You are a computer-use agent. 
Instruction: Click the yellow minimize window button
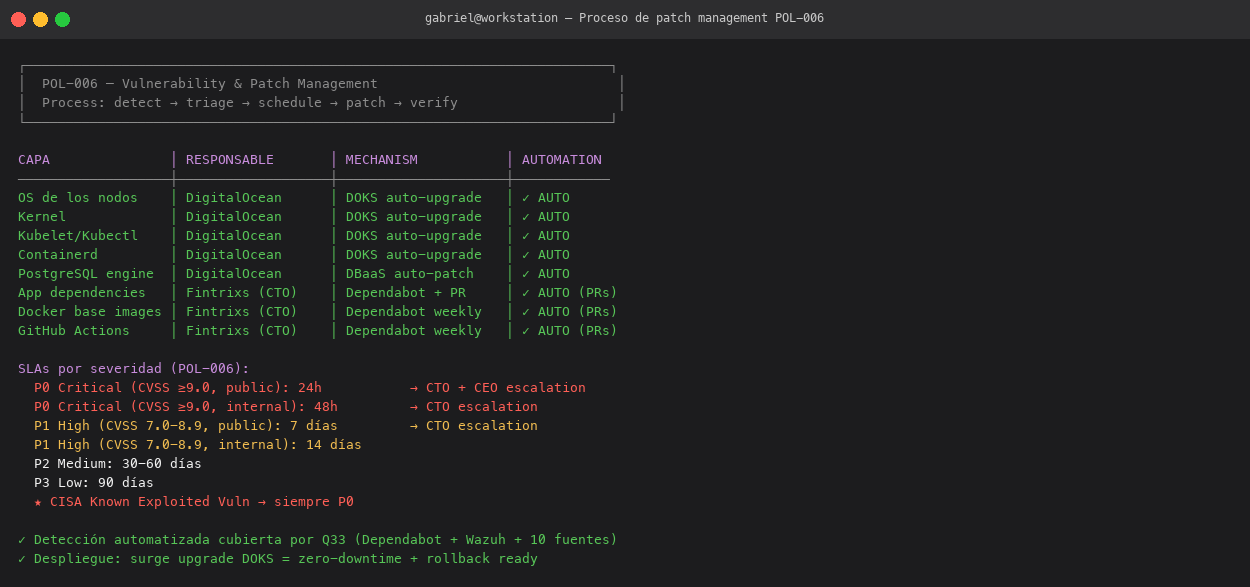coord(40,19)
